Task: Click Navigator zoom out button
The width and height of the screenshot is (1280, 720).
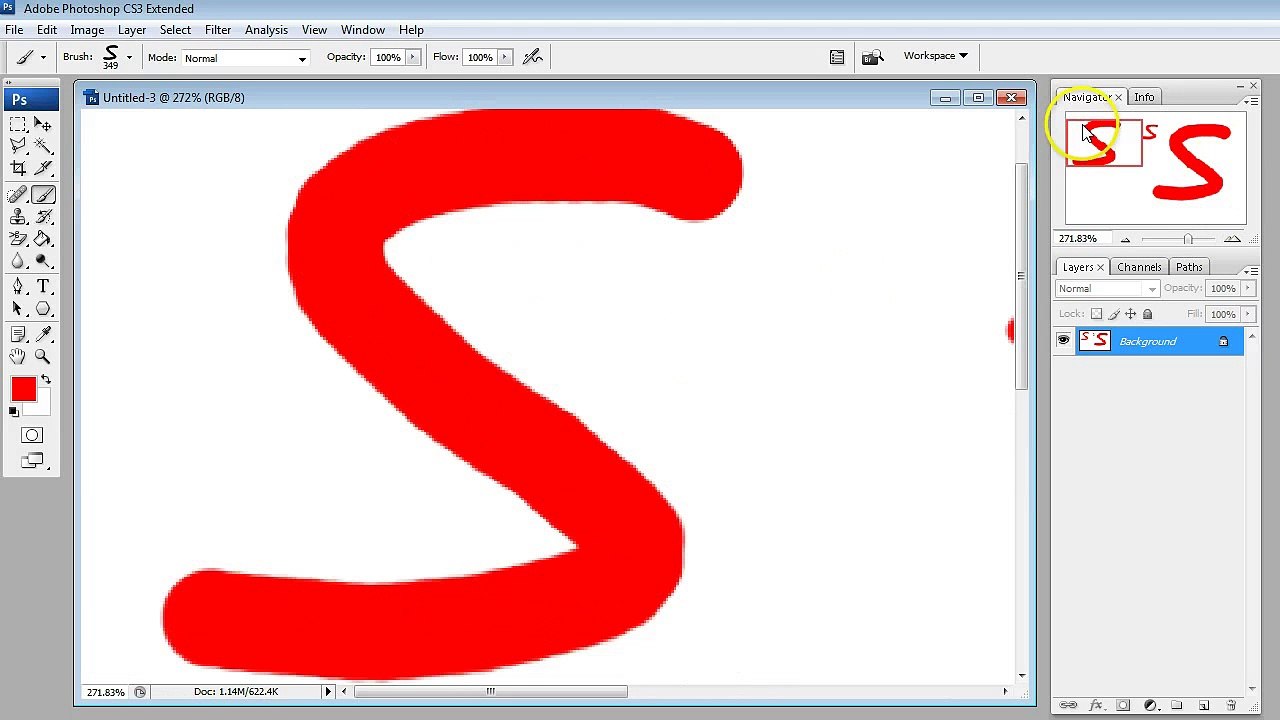Action: pos(1125,239)
